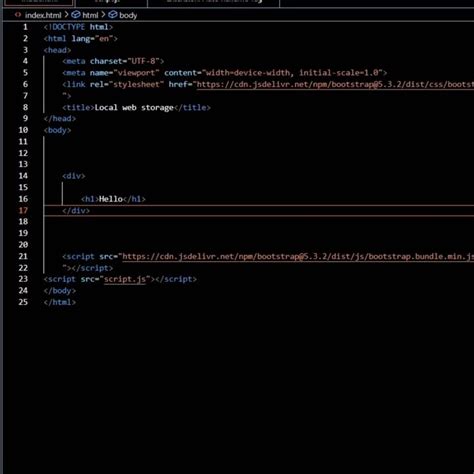Click the "width=device-width, initial-scale=1.0" content value
474x474 pixels.
(292, 73)
